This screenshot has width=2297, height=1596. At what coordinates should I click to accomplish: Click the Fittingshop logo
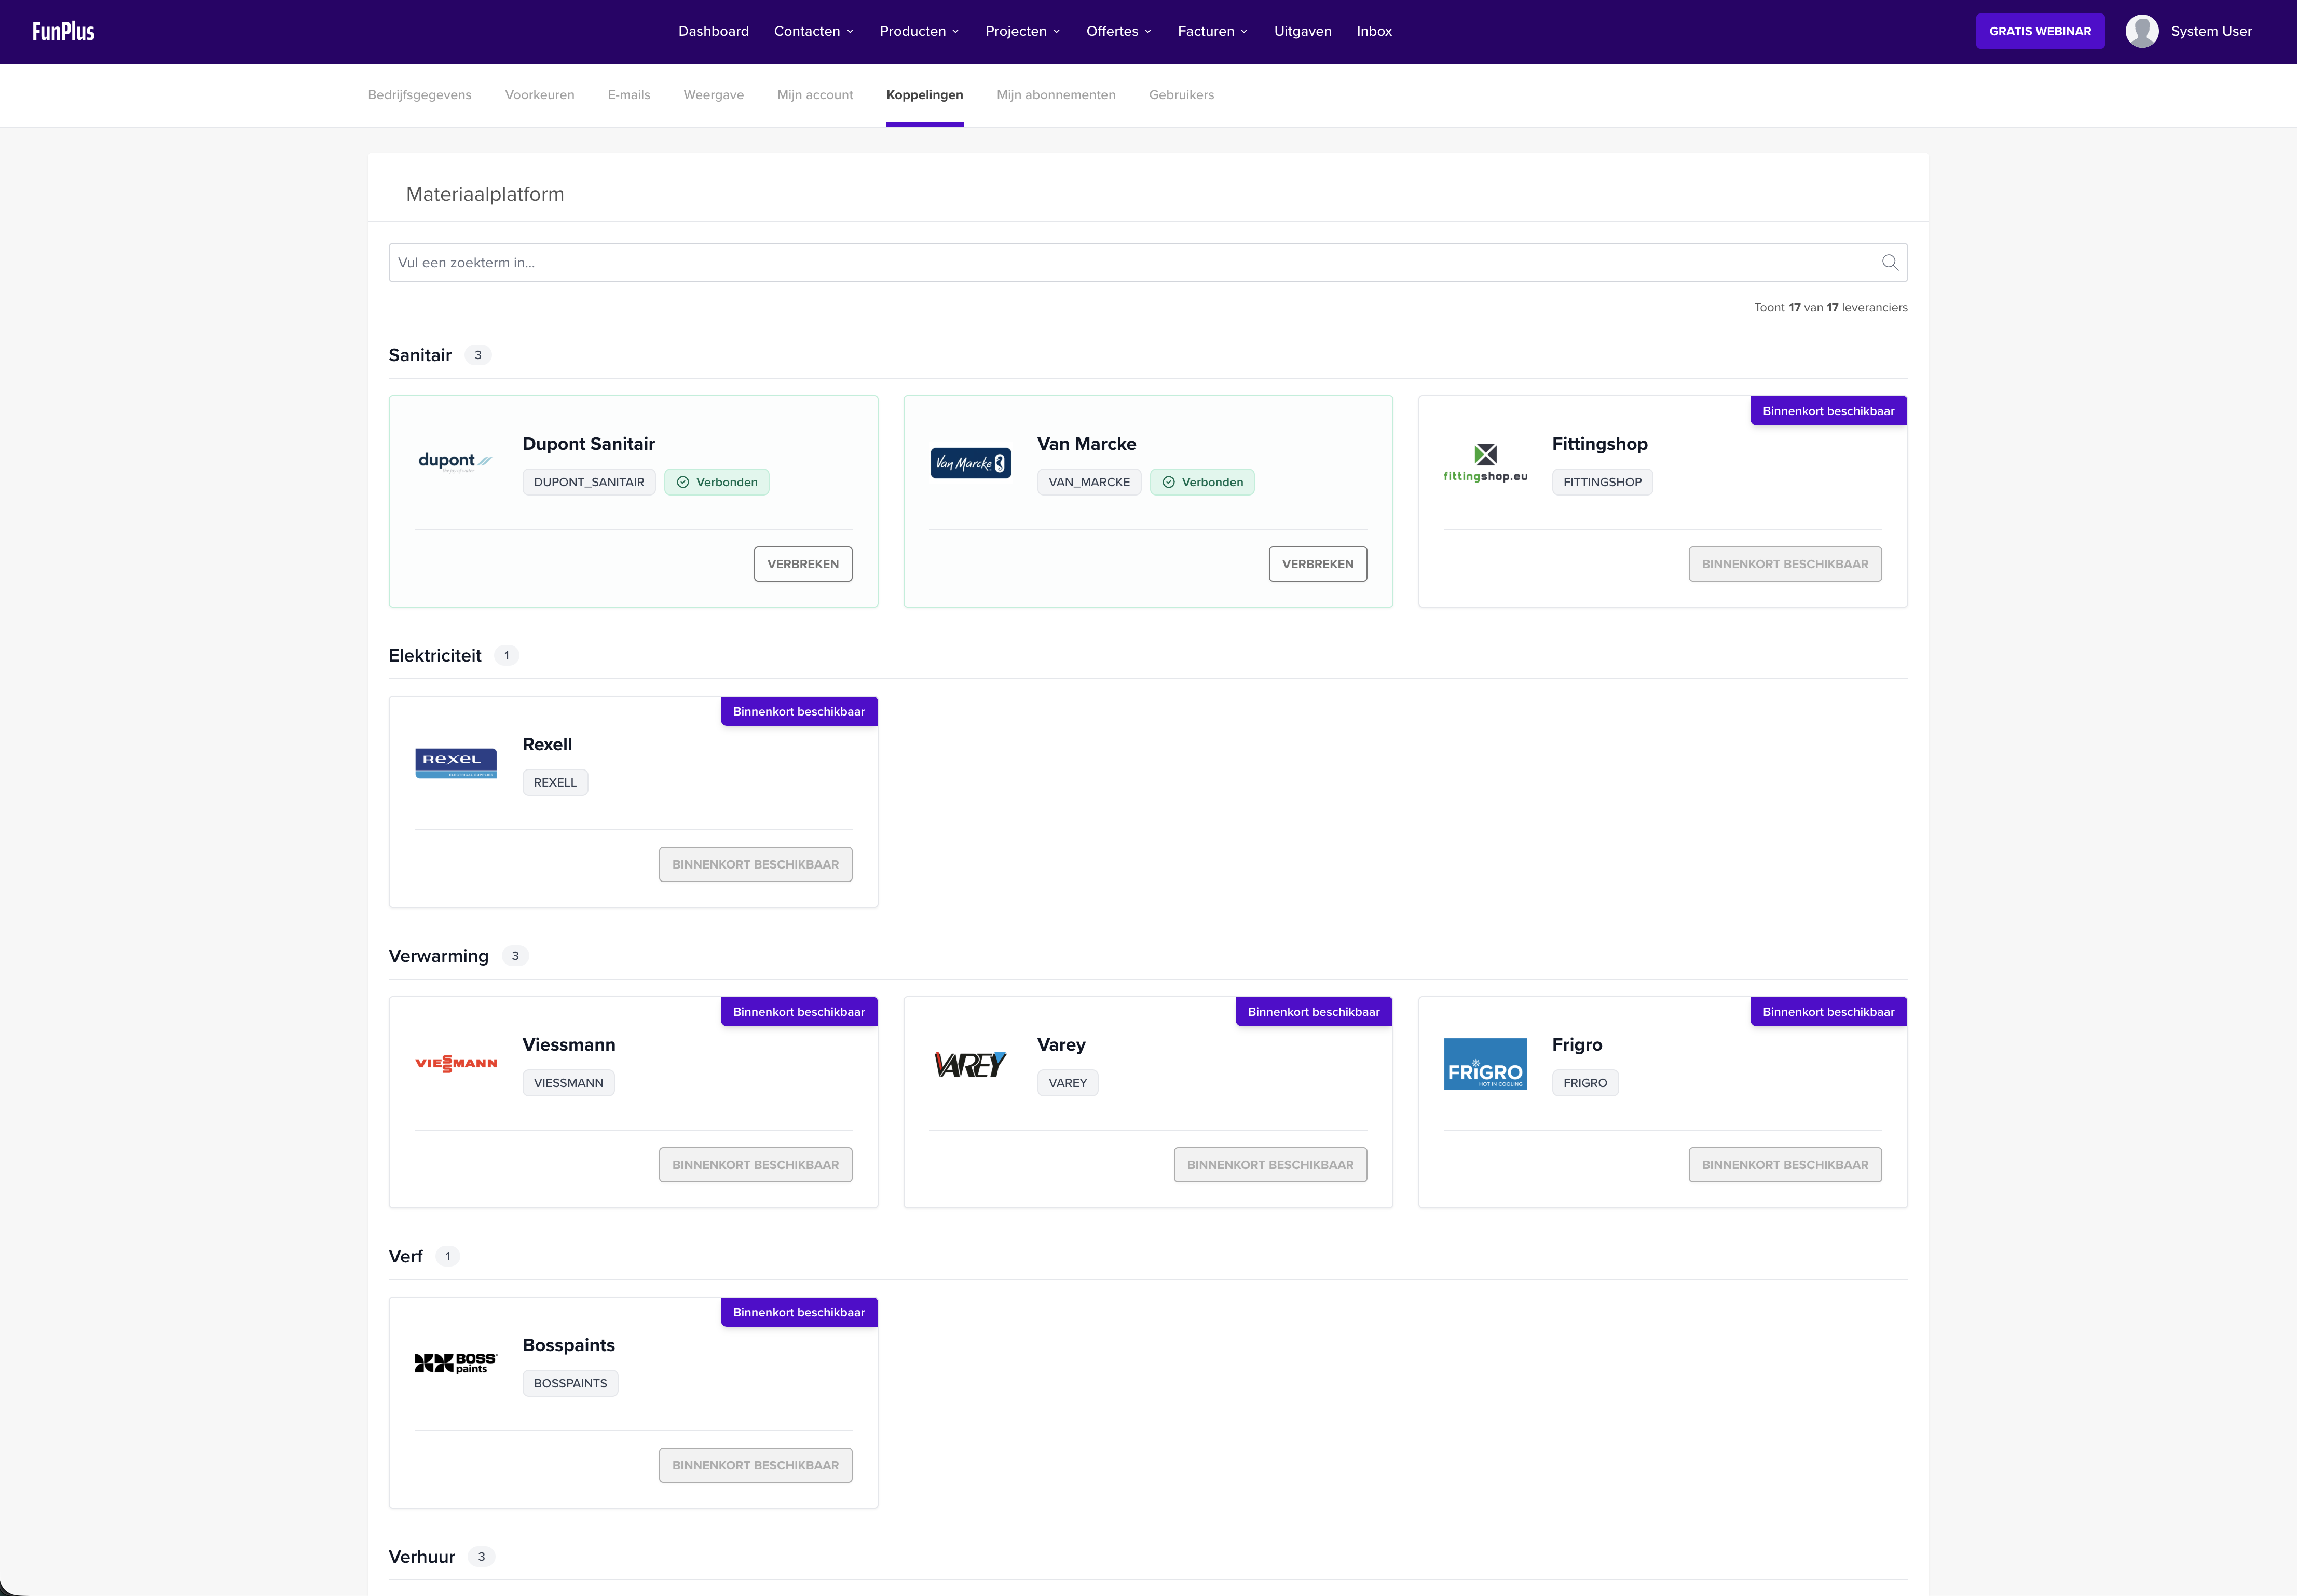click(x=1485, y=462)
